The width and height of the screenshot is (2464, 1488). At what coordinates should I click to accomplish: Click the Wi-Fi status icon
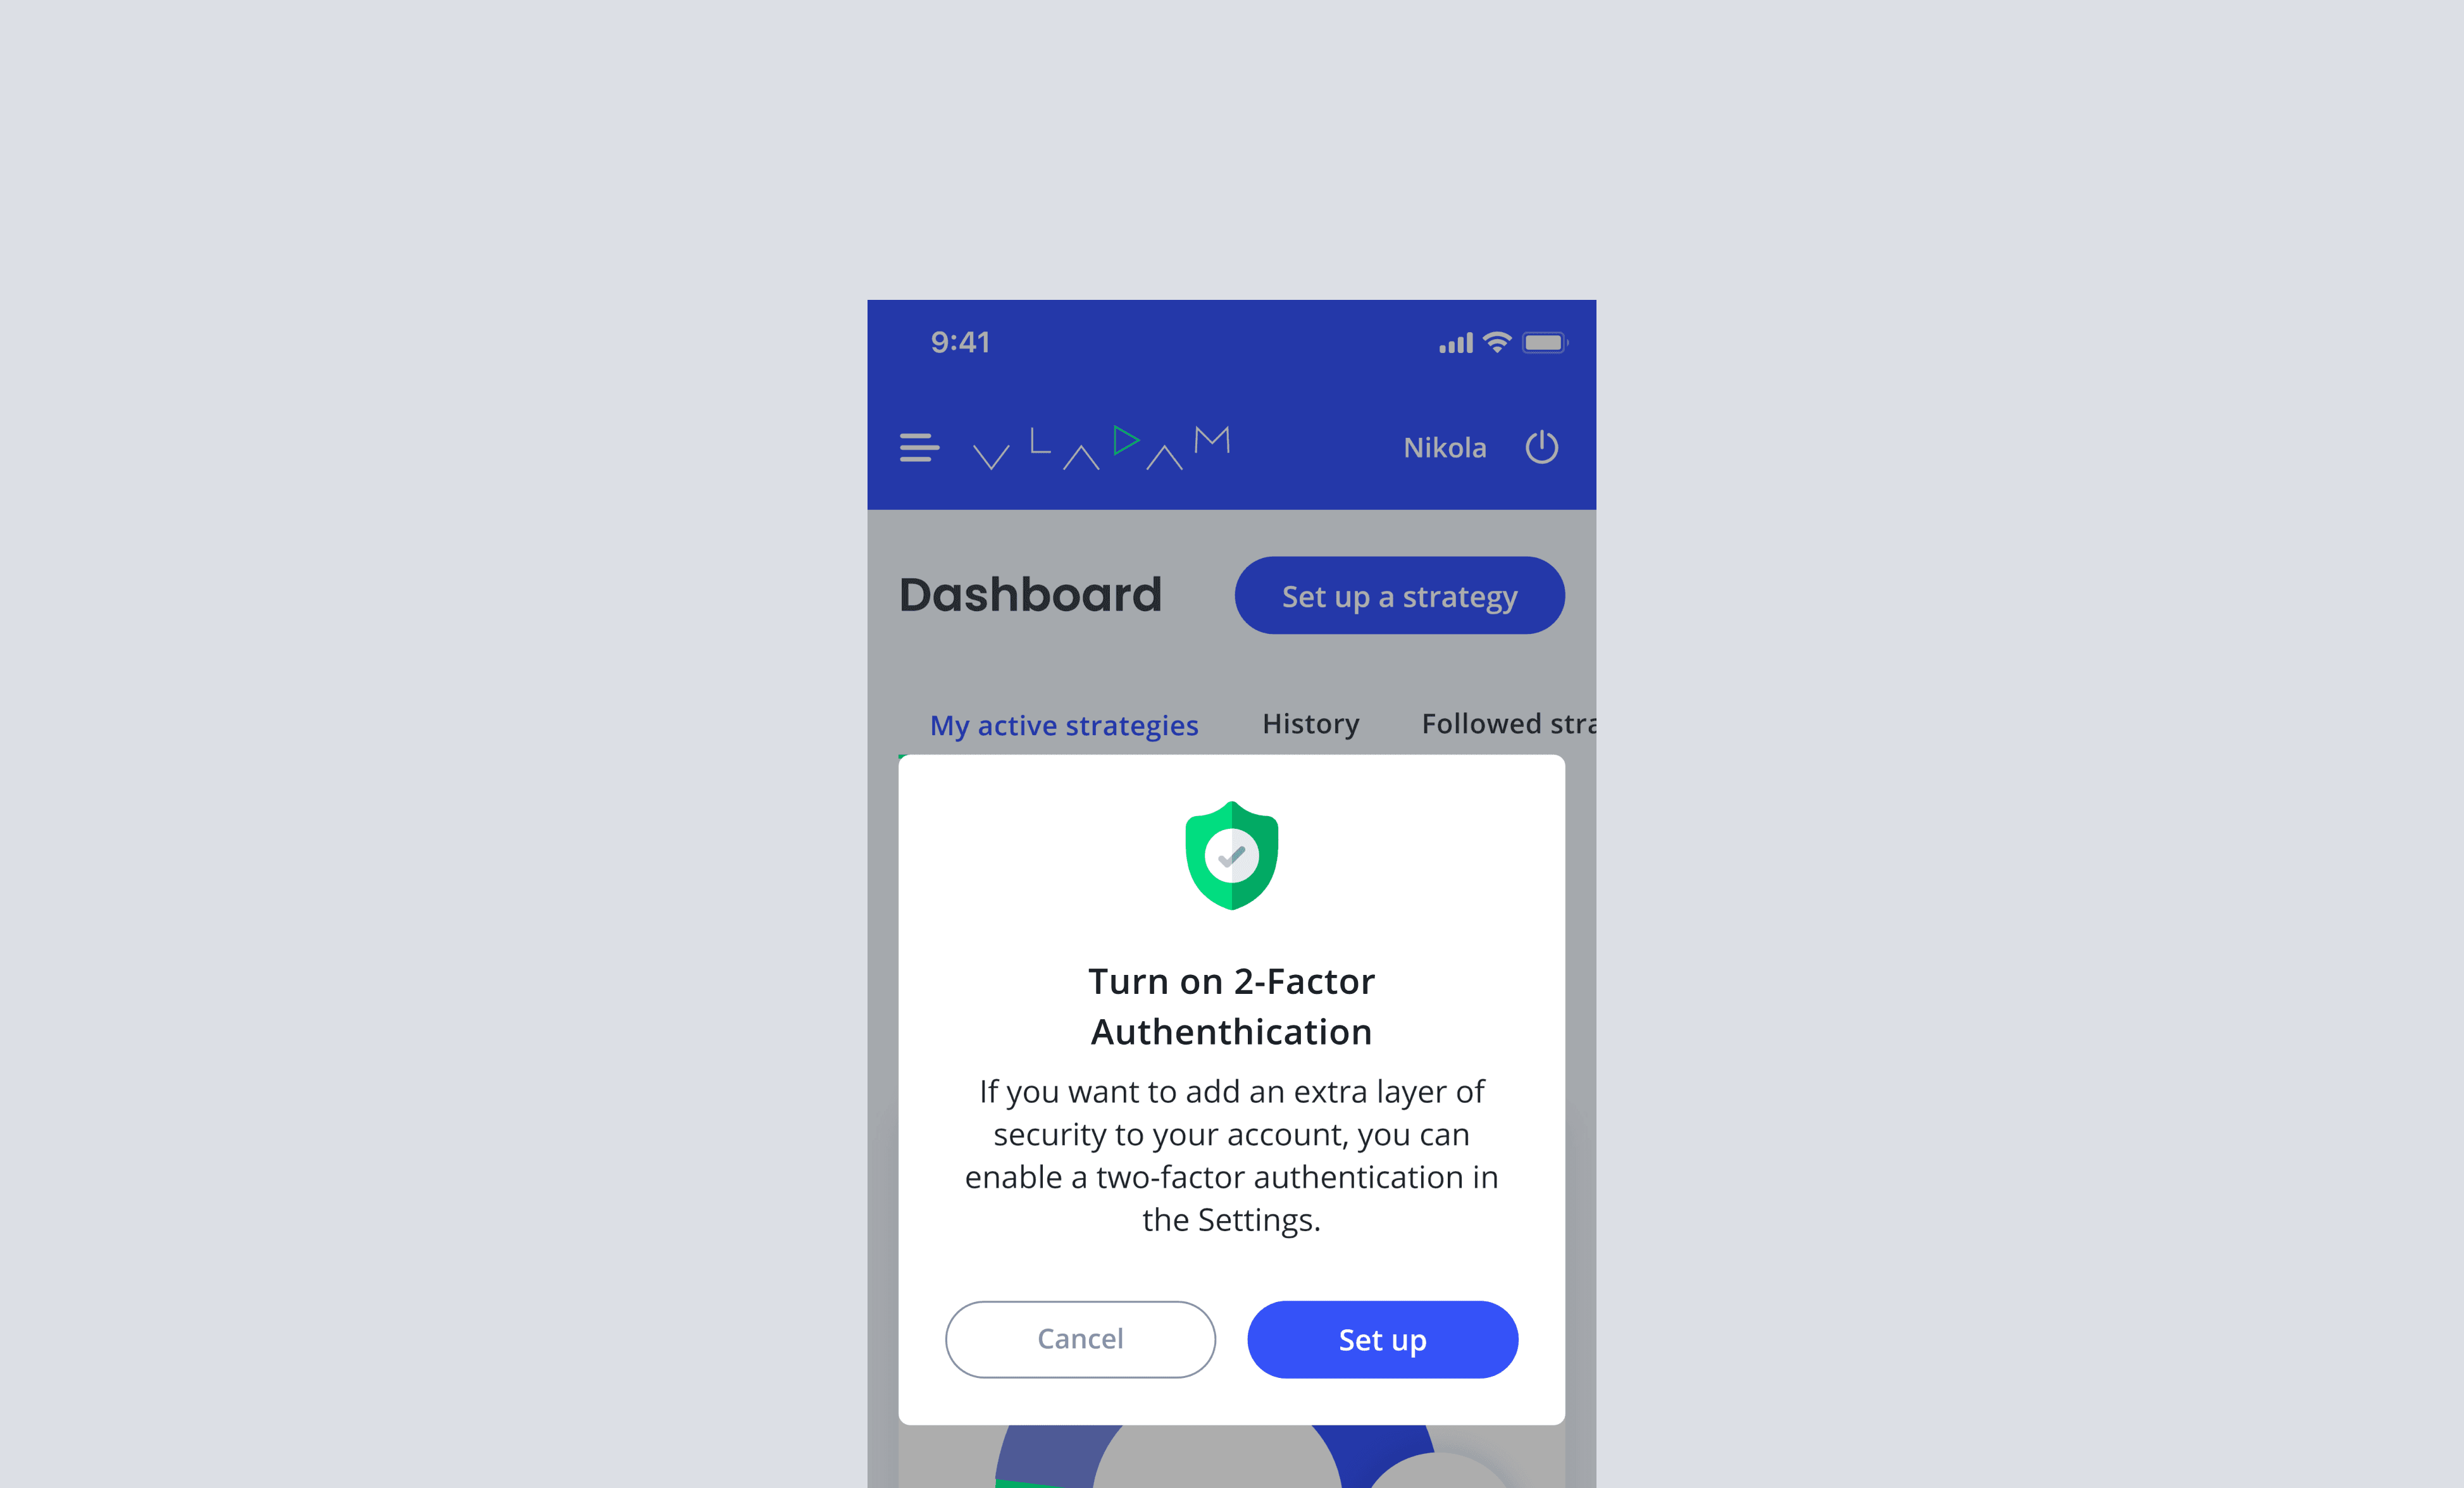tap(1496, 342)
